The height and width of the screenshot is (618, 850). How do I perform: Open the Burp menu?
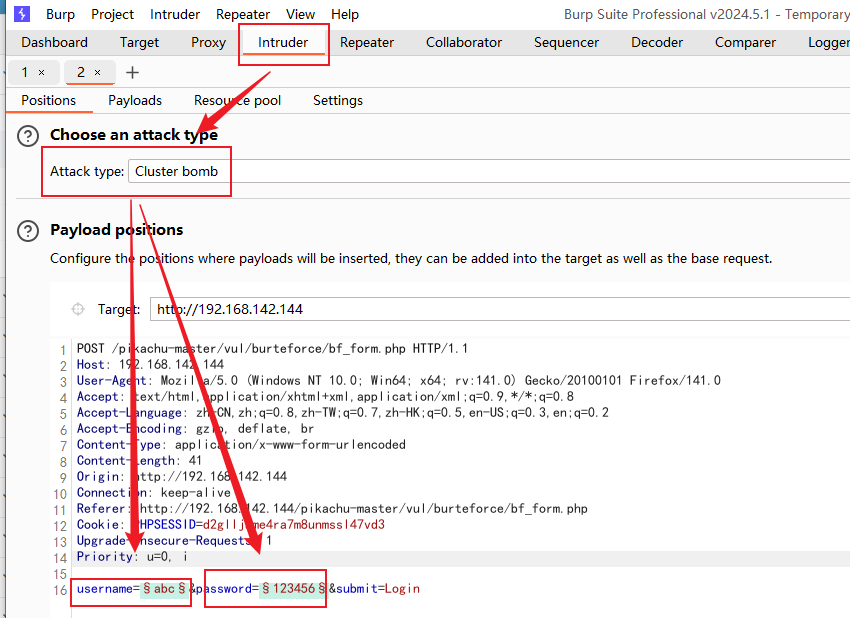[x=60, y=14]
